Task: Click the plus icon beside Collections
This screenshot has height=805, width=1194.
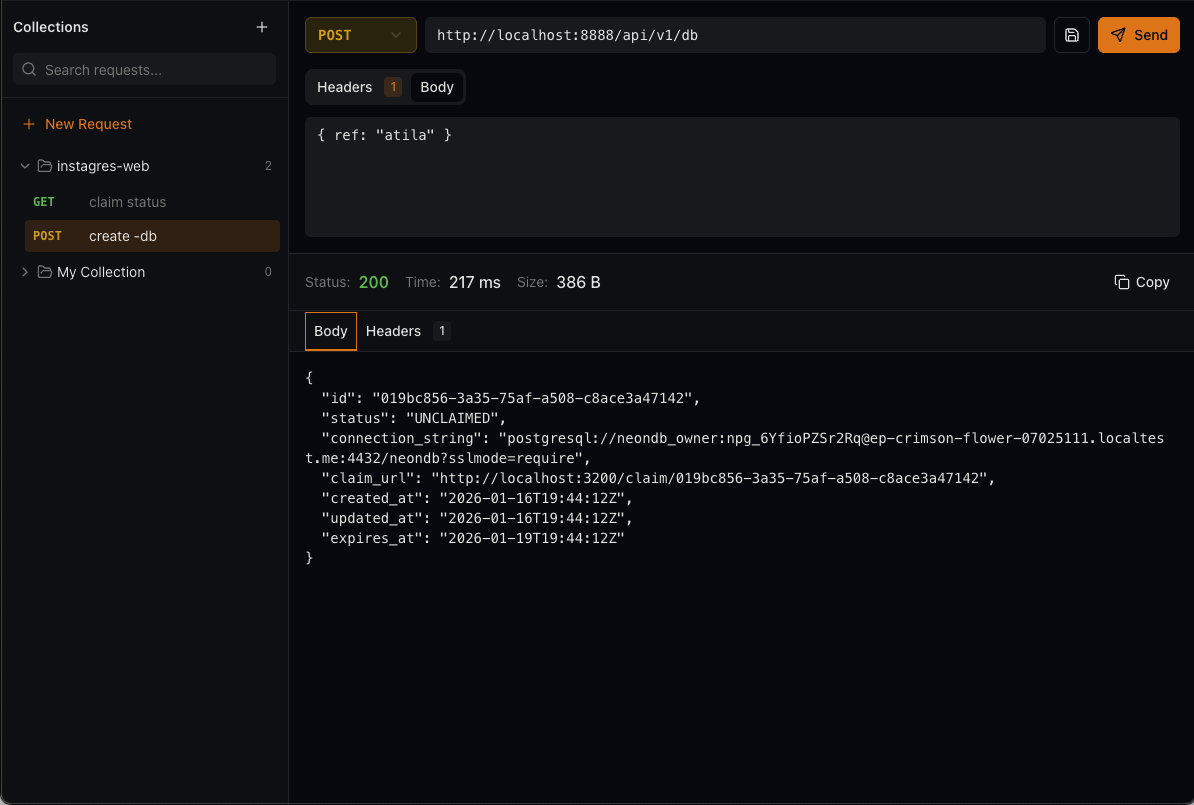Action: click(x=262, y=27)
